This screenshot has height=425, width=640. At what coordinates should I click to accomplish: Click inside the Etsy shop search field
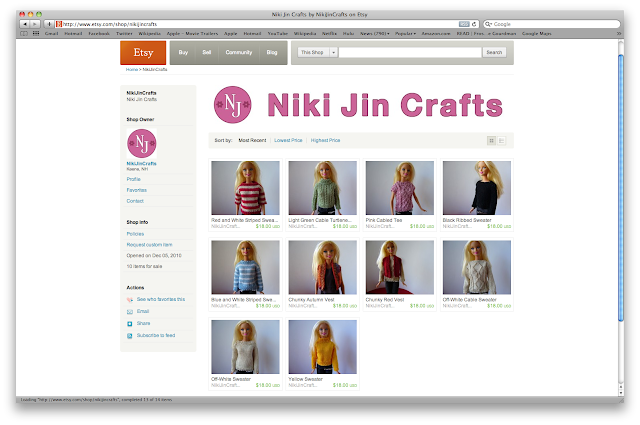(x=410, y=52)
